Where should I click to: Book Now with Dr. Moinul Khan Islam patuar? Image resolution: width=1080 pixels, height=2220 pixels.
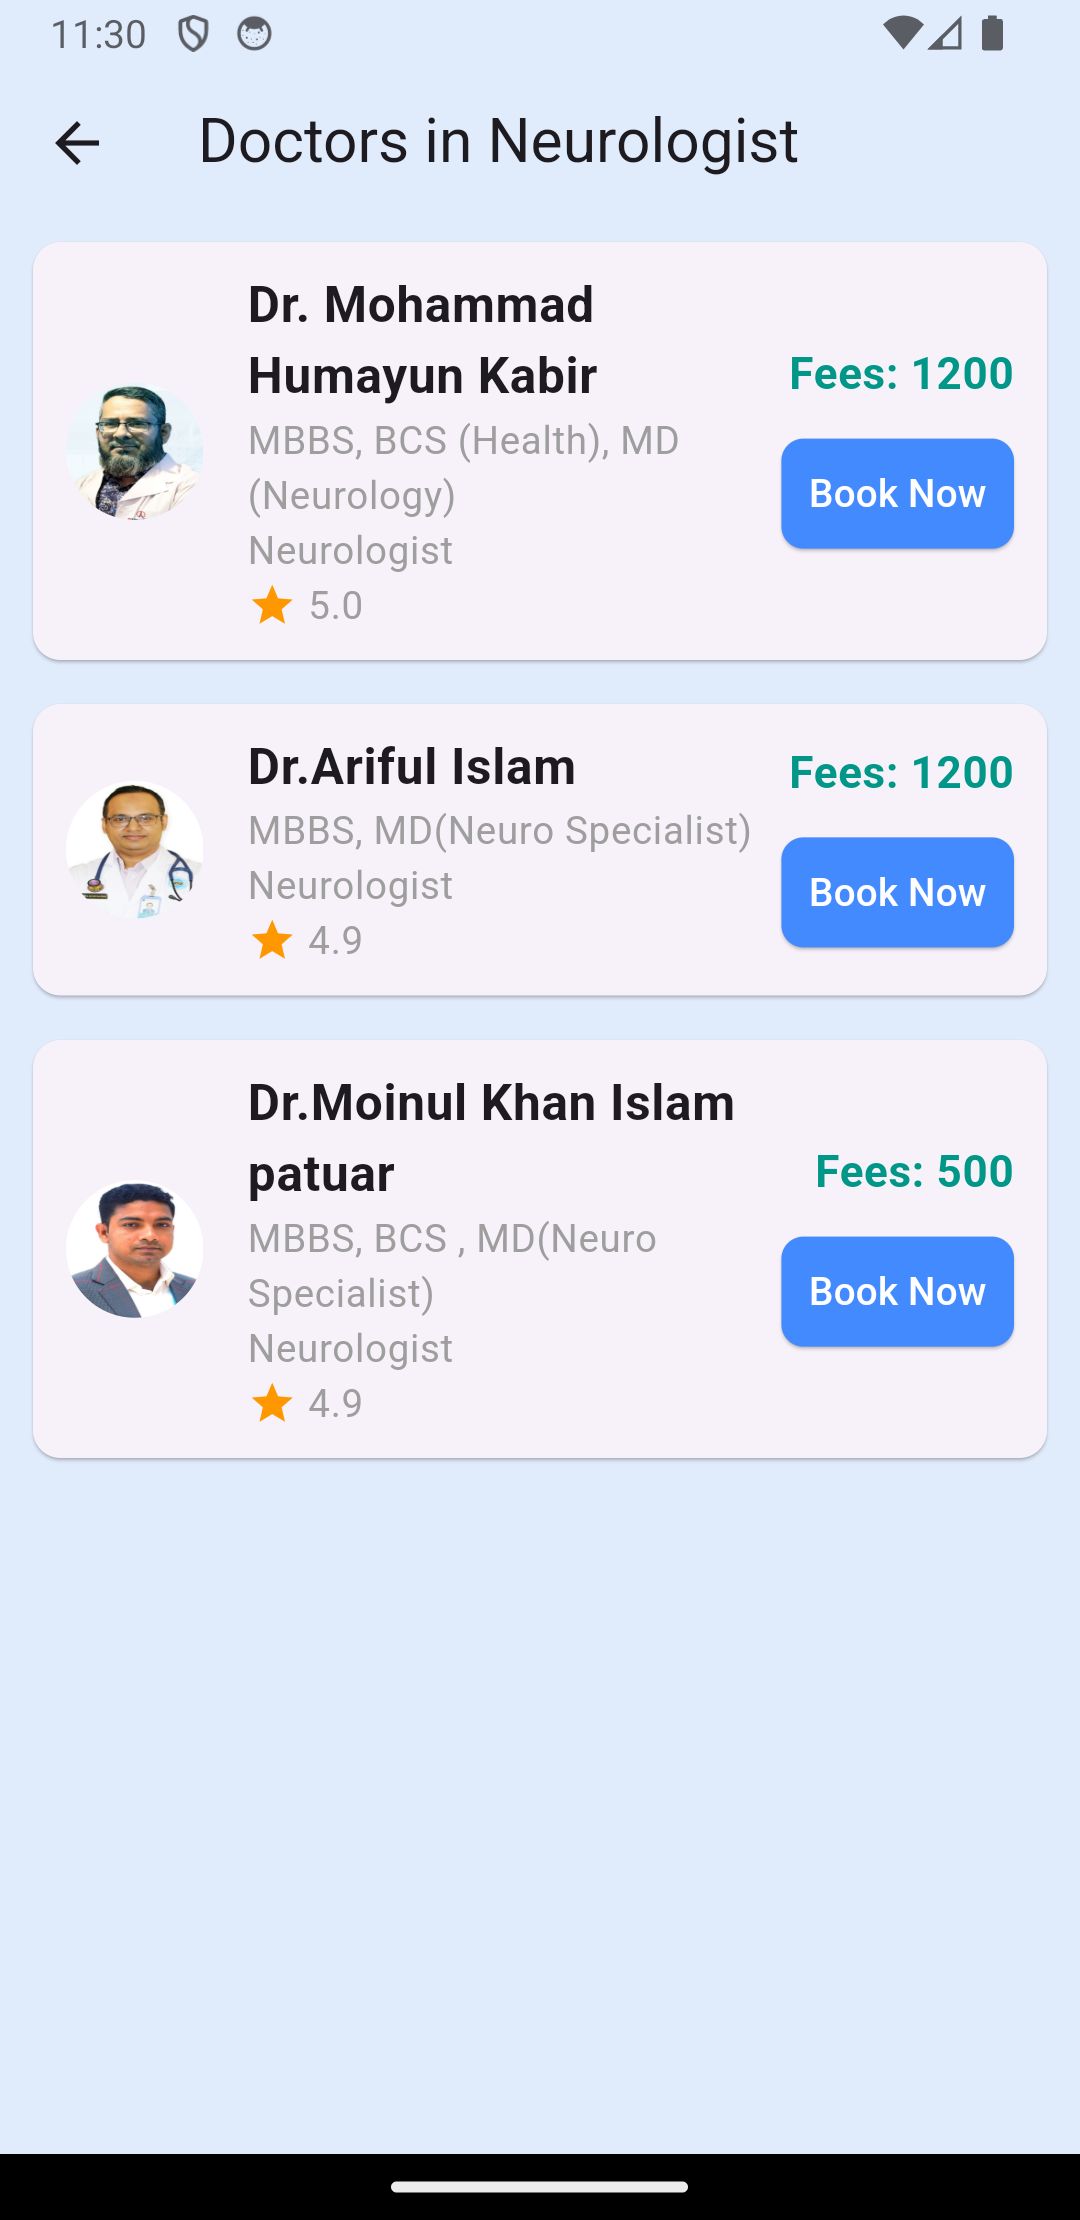click(897, 1291)
